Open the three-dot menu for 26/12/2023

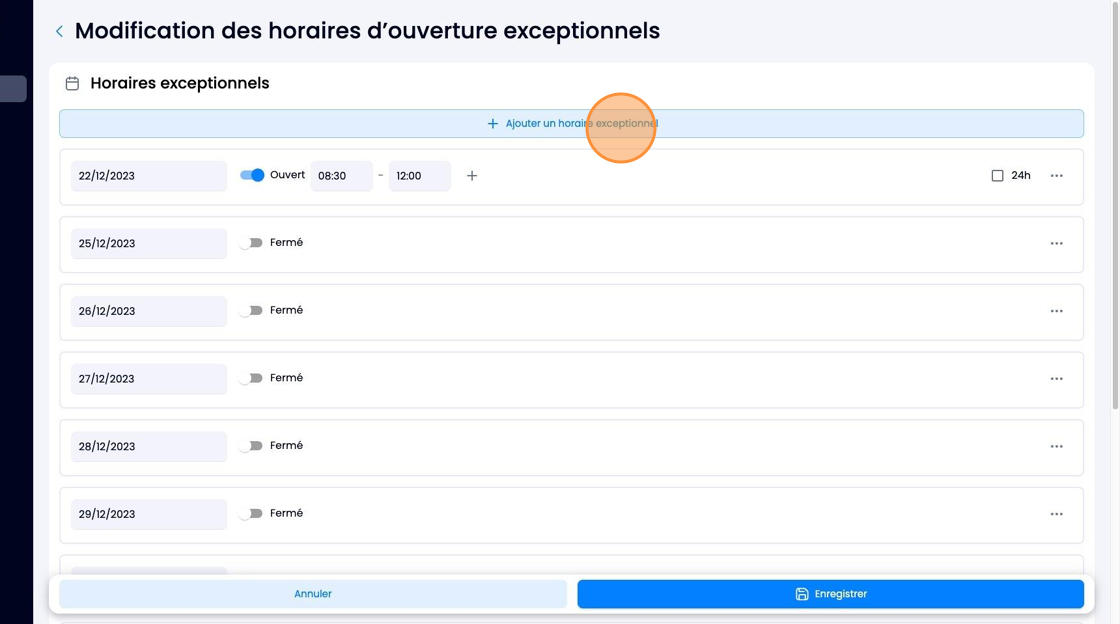1056,311
